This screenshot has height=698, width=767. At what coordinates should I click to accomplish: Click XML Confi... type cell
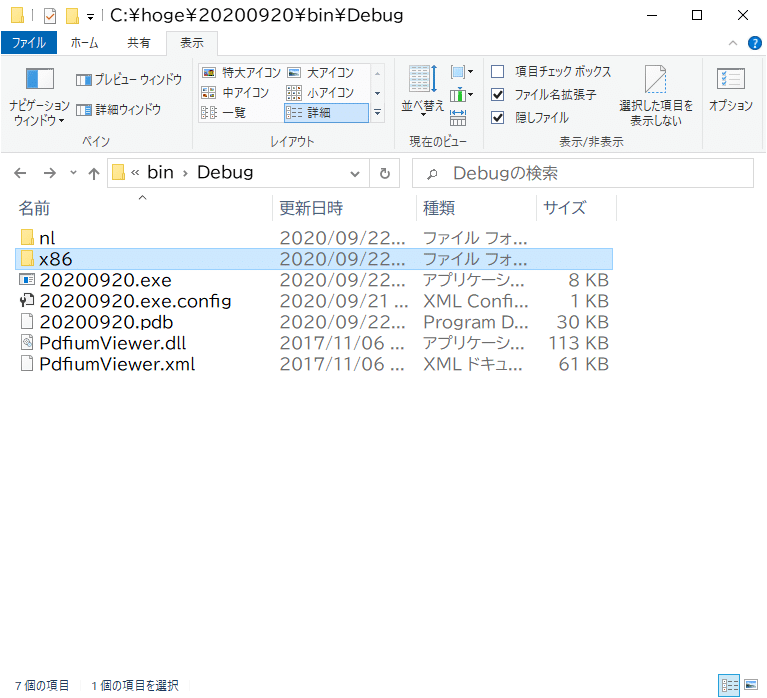(x=475, y=301)
